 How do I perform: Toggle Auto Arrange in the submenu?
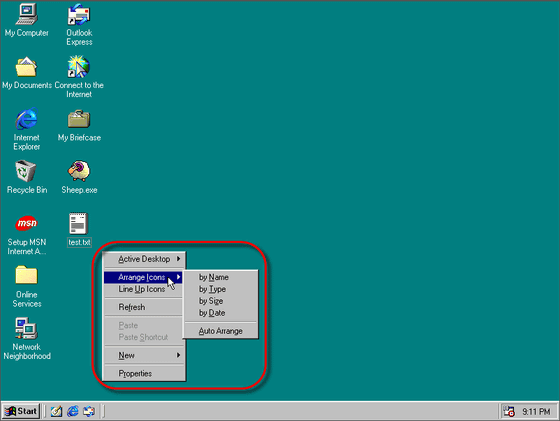[220, 331]
